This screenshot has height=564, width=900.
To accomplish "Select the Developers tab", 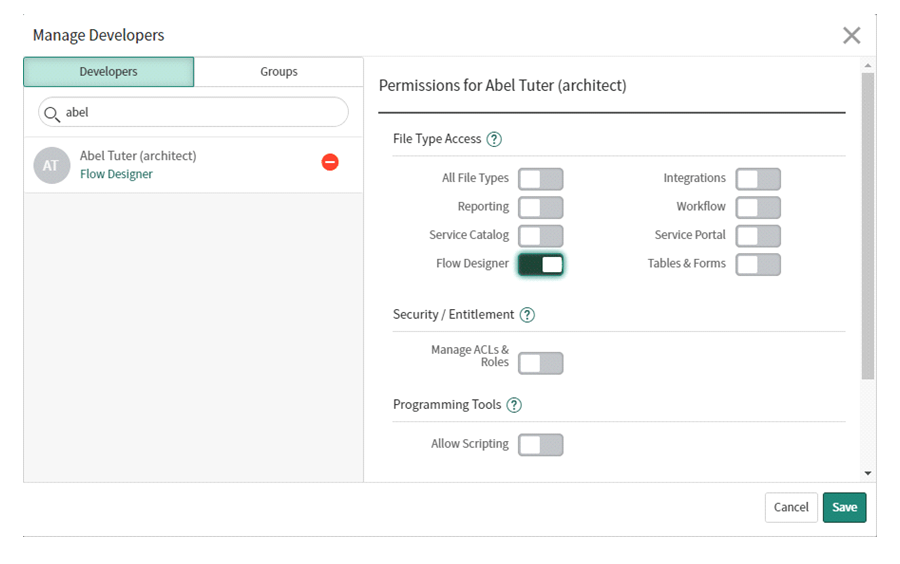I will [109, 72].
